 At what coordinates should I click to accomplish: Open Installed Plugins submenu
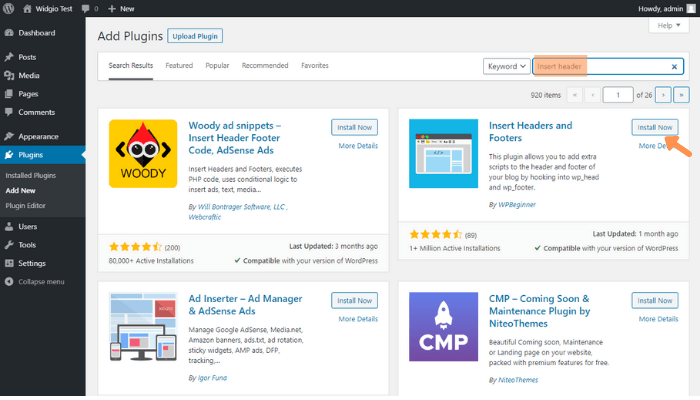[30, 175]
